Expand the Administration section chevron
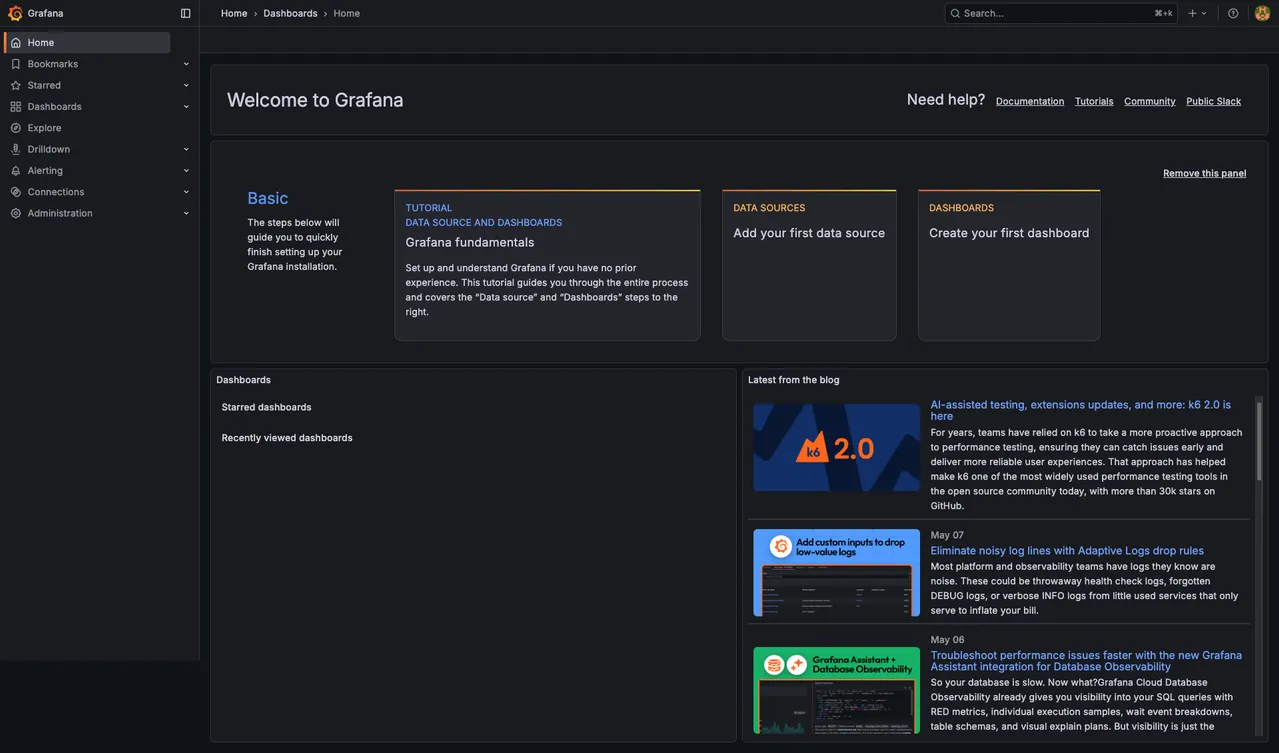The height and width of the screenshot is (753, 1279). tap(186, 213)
